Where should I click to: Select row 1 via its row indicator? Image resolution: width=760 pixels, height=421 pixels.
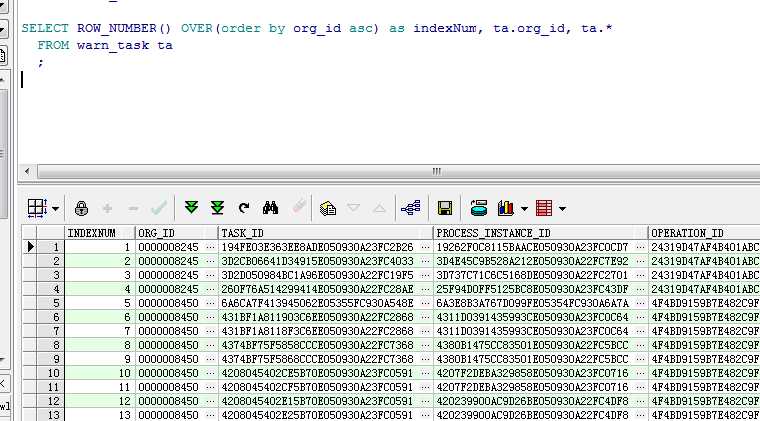click(30, 247)
